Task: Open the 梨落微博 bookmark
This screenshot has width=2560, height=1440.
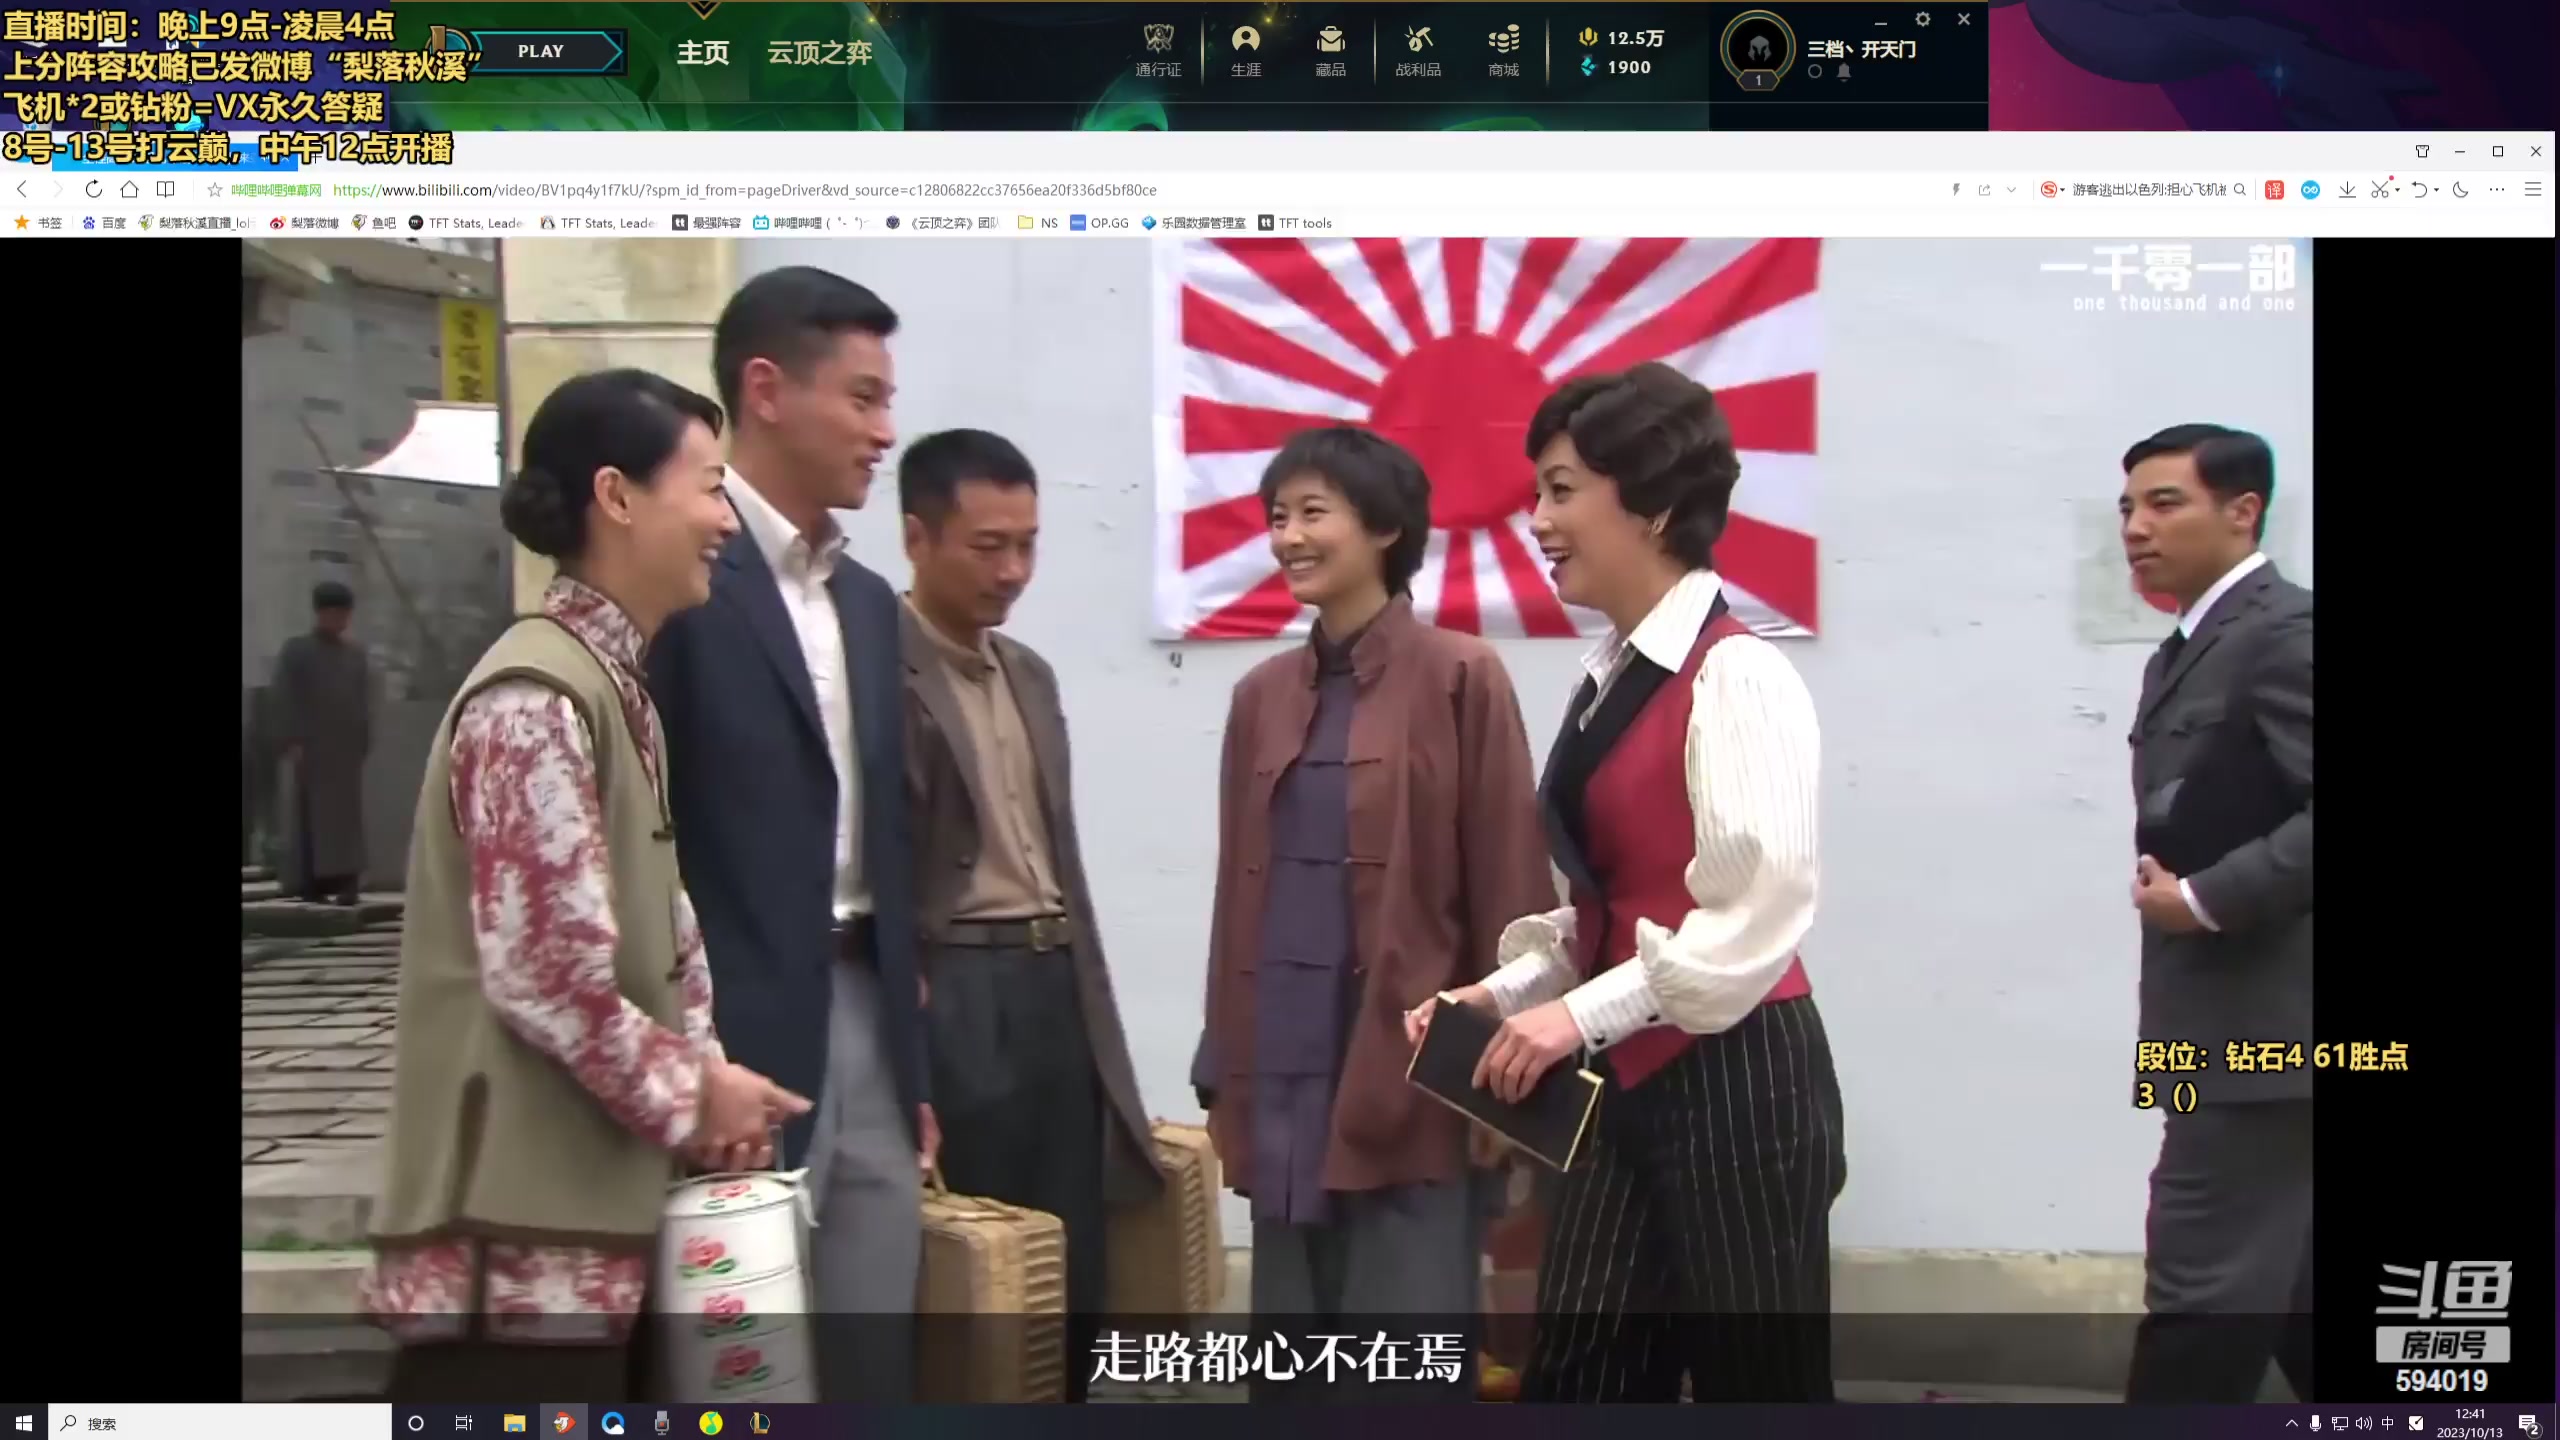Action: tap(305, 223)
